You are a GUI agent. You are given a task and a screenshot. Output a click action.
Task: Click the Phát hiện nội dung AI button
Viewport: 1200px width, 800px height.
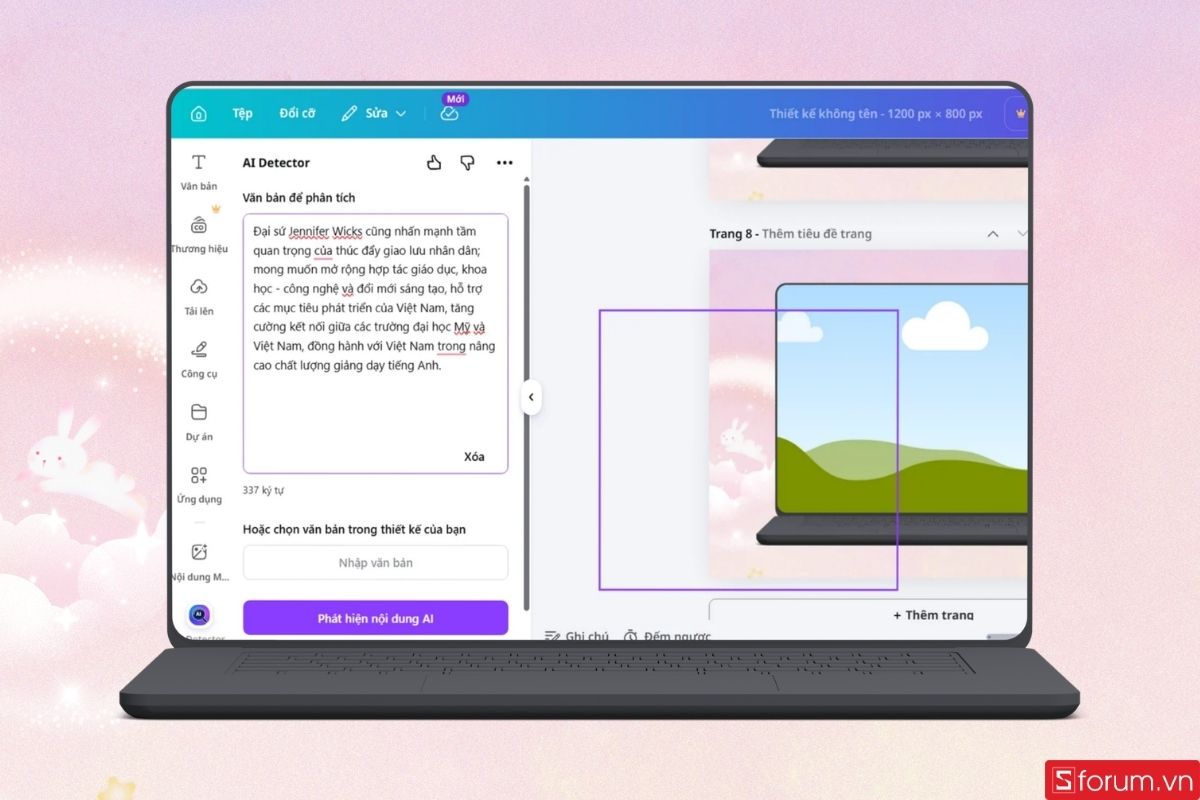pos(375,618)
